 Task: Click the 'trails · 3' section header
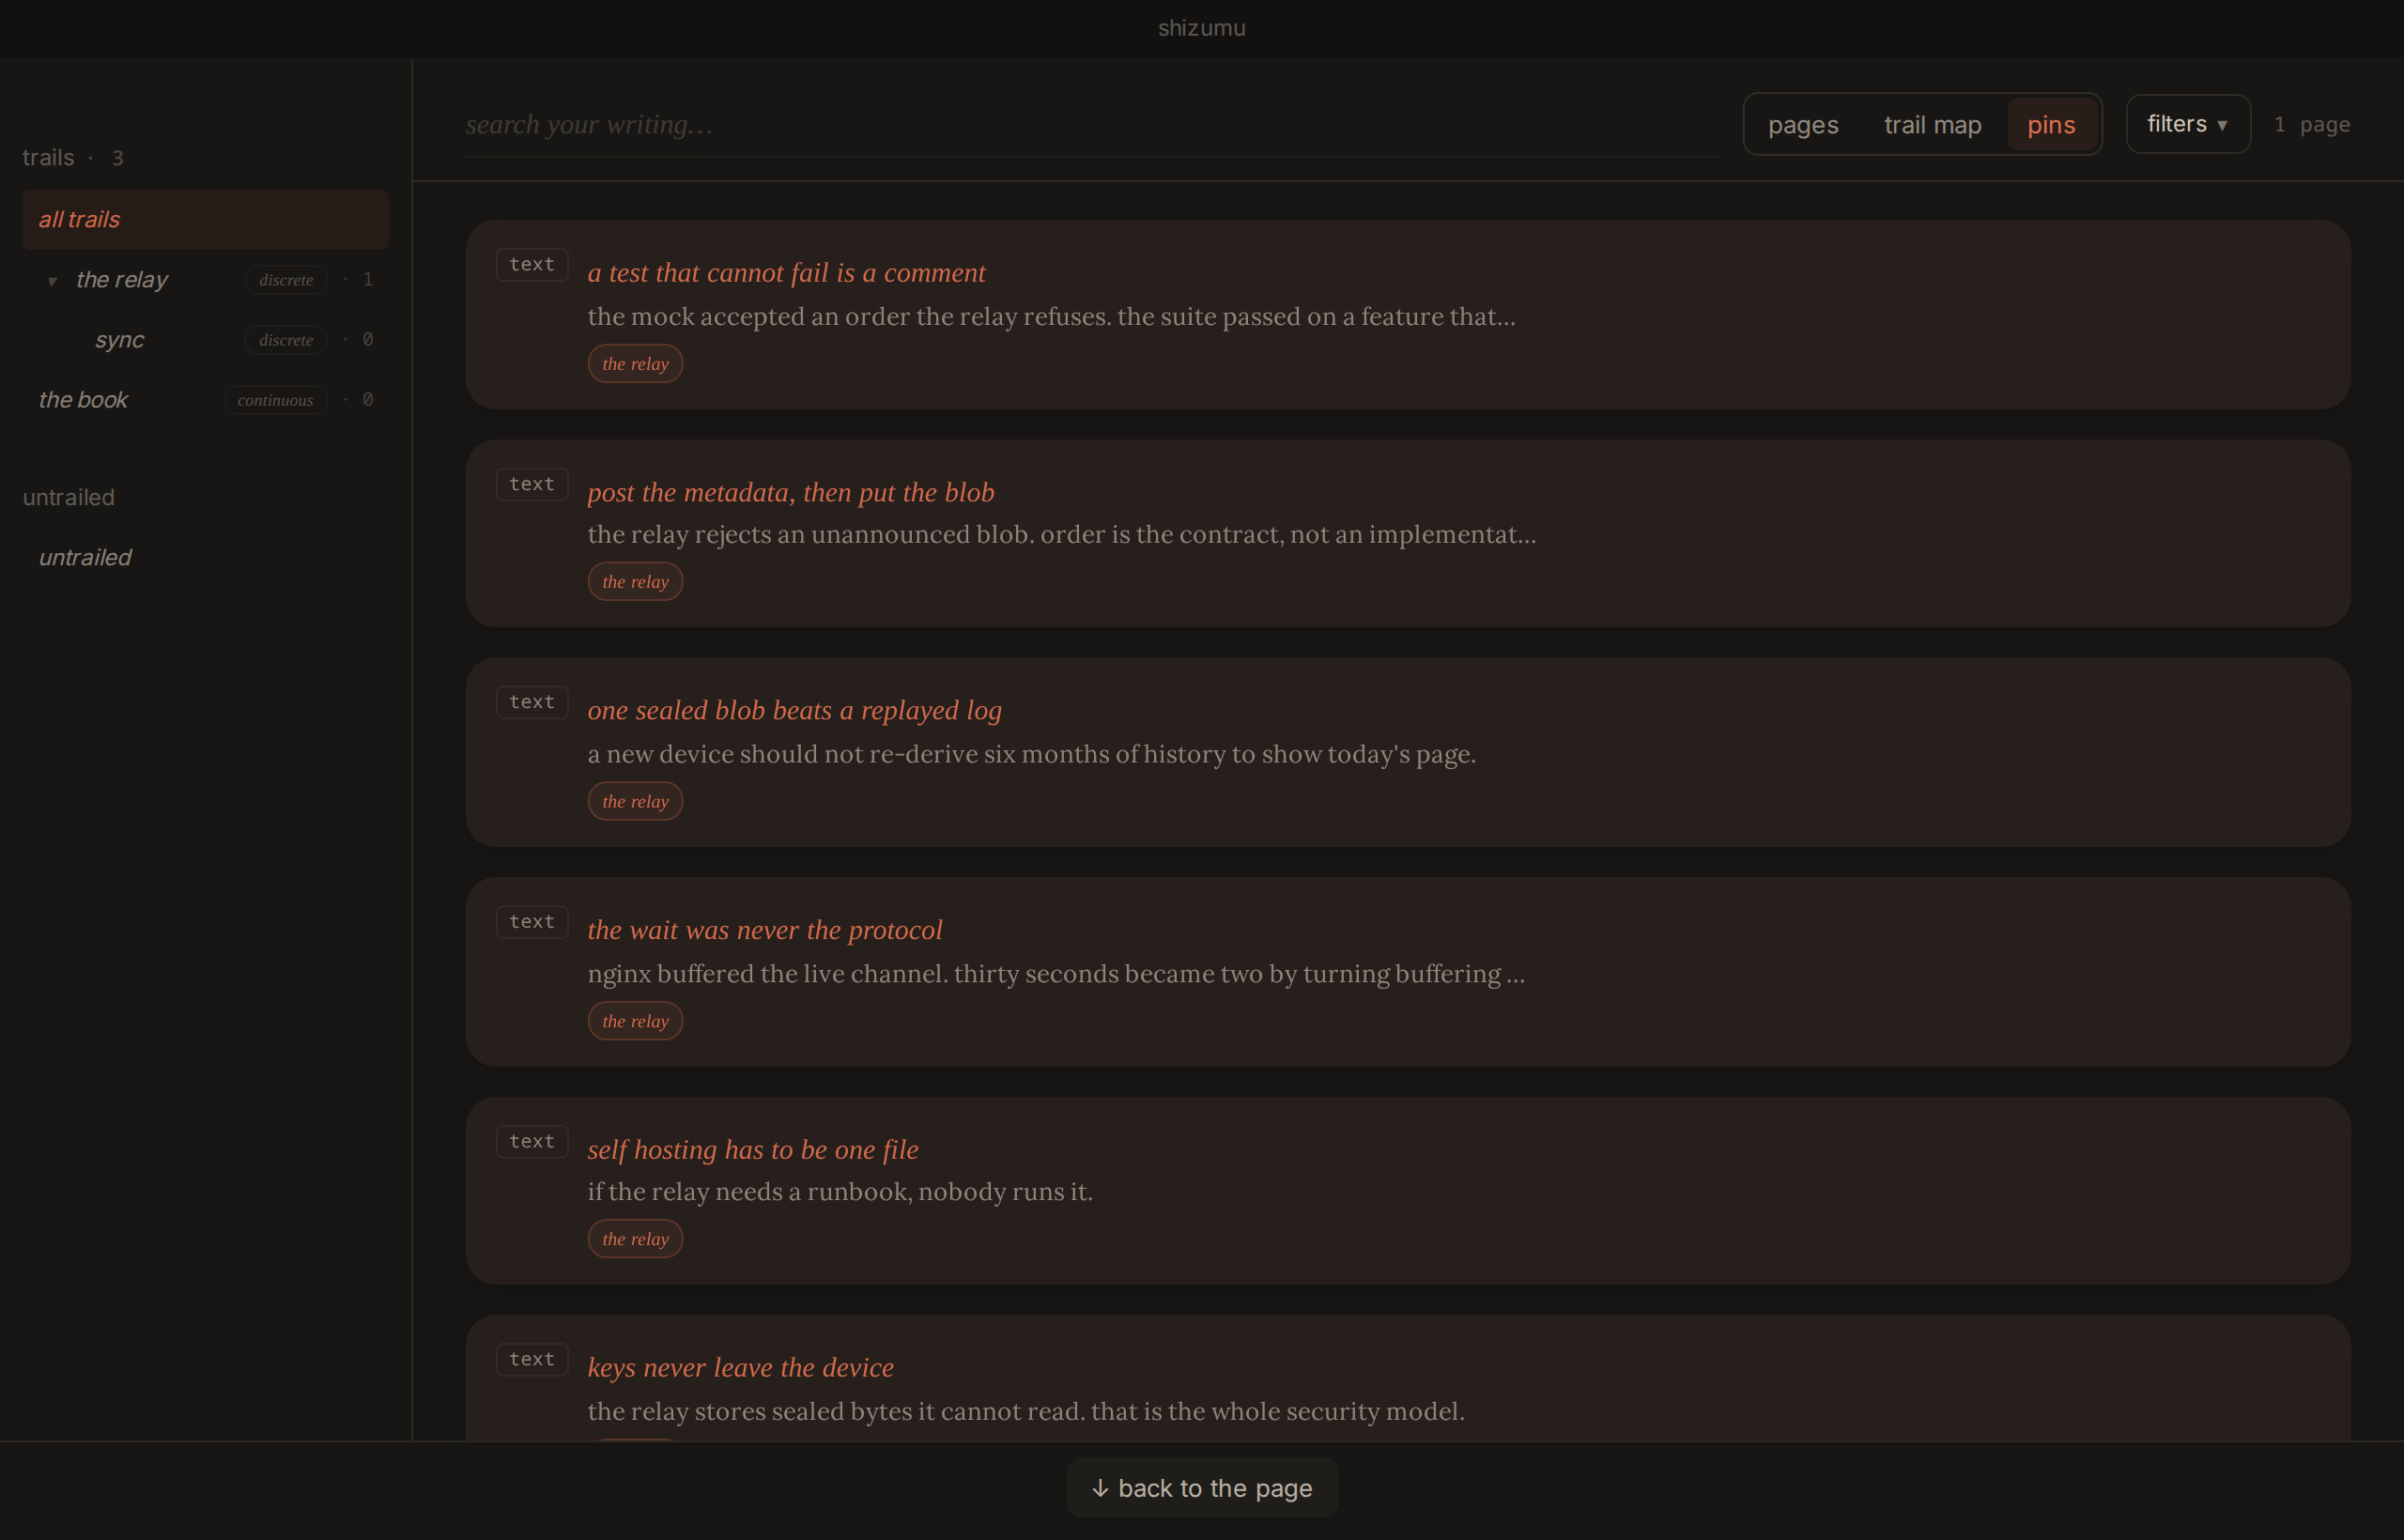(73, 158)
